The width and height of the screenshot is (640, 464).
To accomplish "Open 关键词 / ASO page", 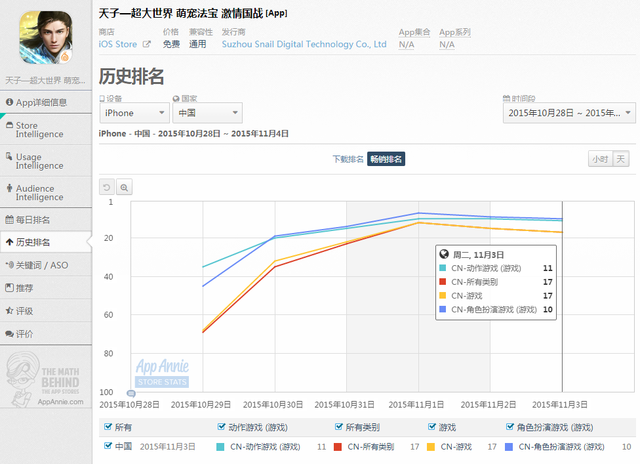I will (46, 265).
